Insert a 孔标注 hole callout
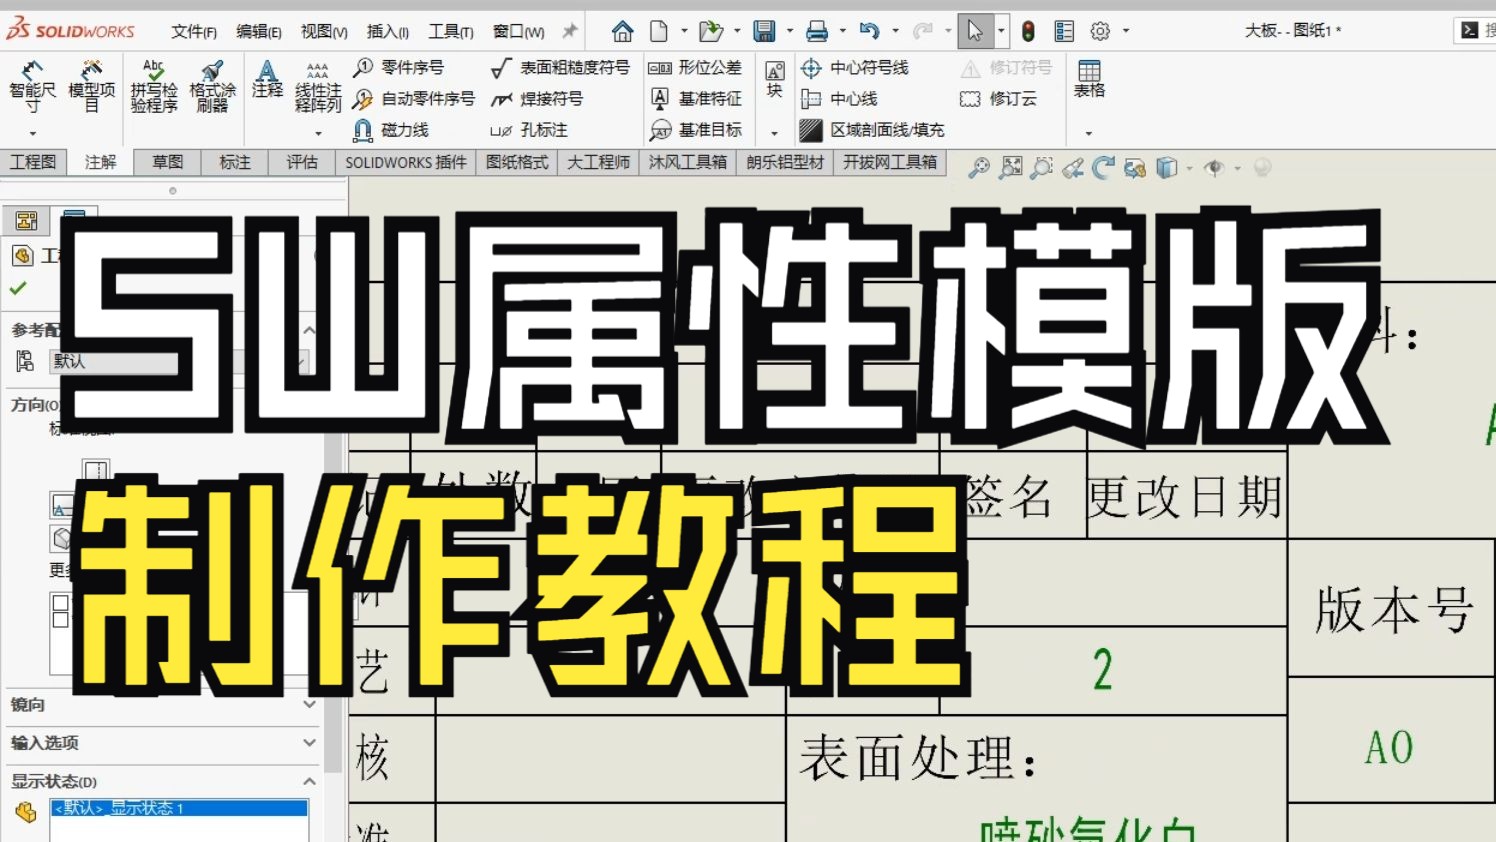Image resolution: width=1496 pixels, height=842 pixels. click(537, 130)
